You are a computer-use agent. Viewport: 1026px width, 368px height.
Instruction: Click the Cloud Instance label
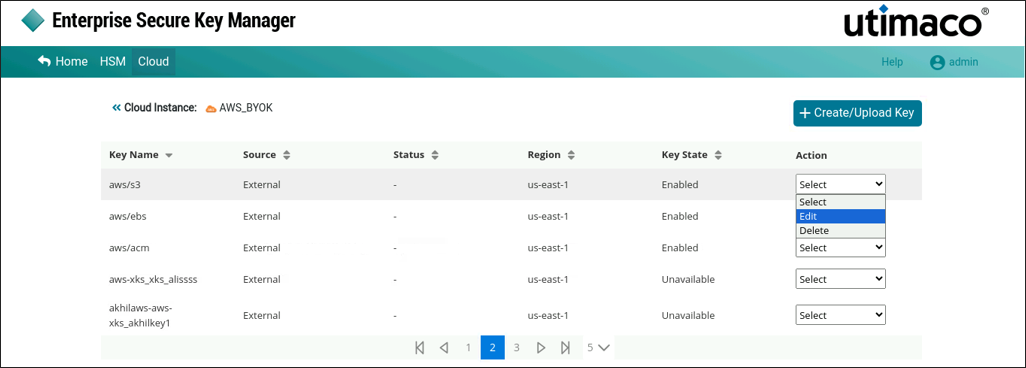[161, 108]
